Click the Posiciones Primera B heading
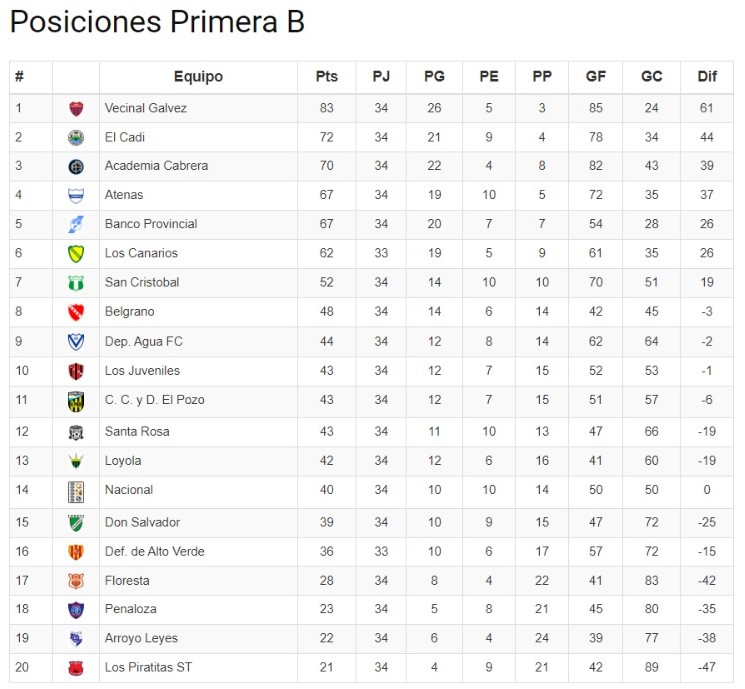This screenshot has width=745, height=689. tap(157, 22)
